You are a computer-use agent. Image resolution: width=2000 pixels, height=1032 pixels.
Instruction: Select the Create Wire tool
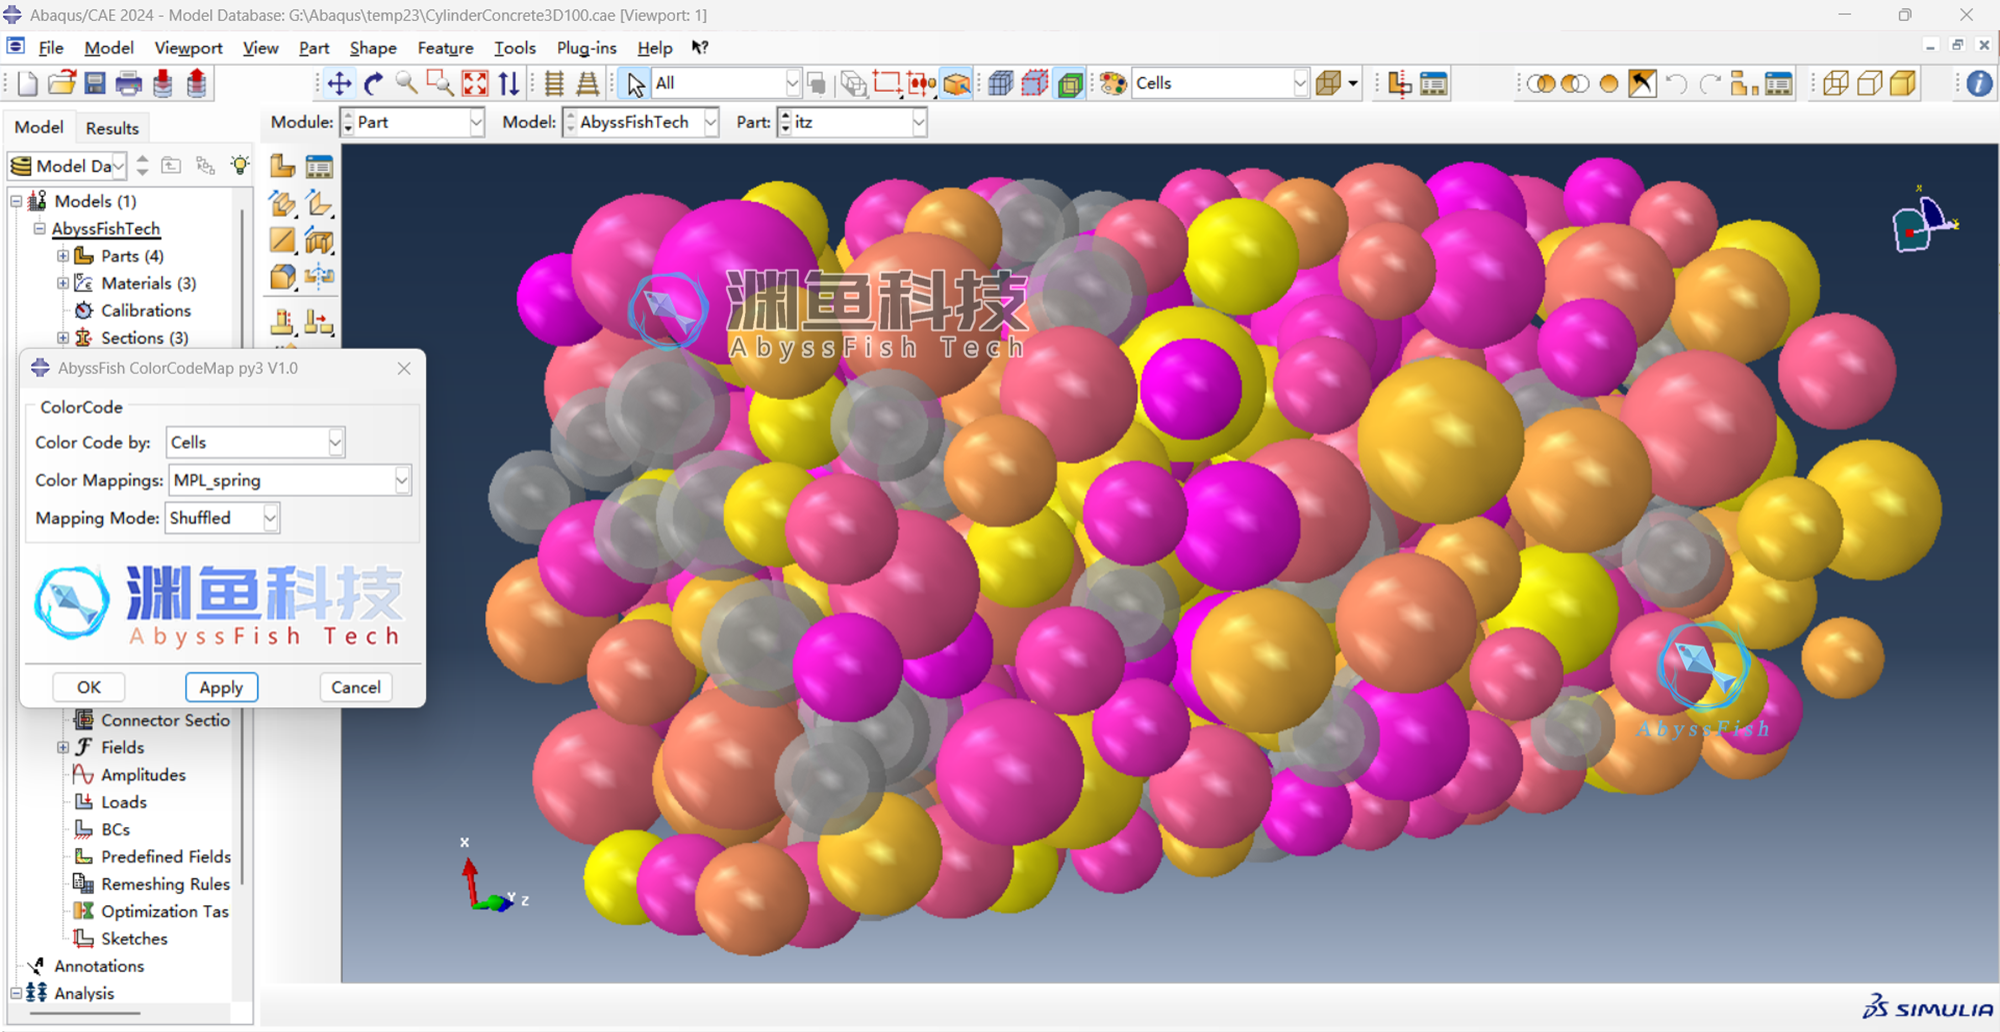(x=283, y=240)
